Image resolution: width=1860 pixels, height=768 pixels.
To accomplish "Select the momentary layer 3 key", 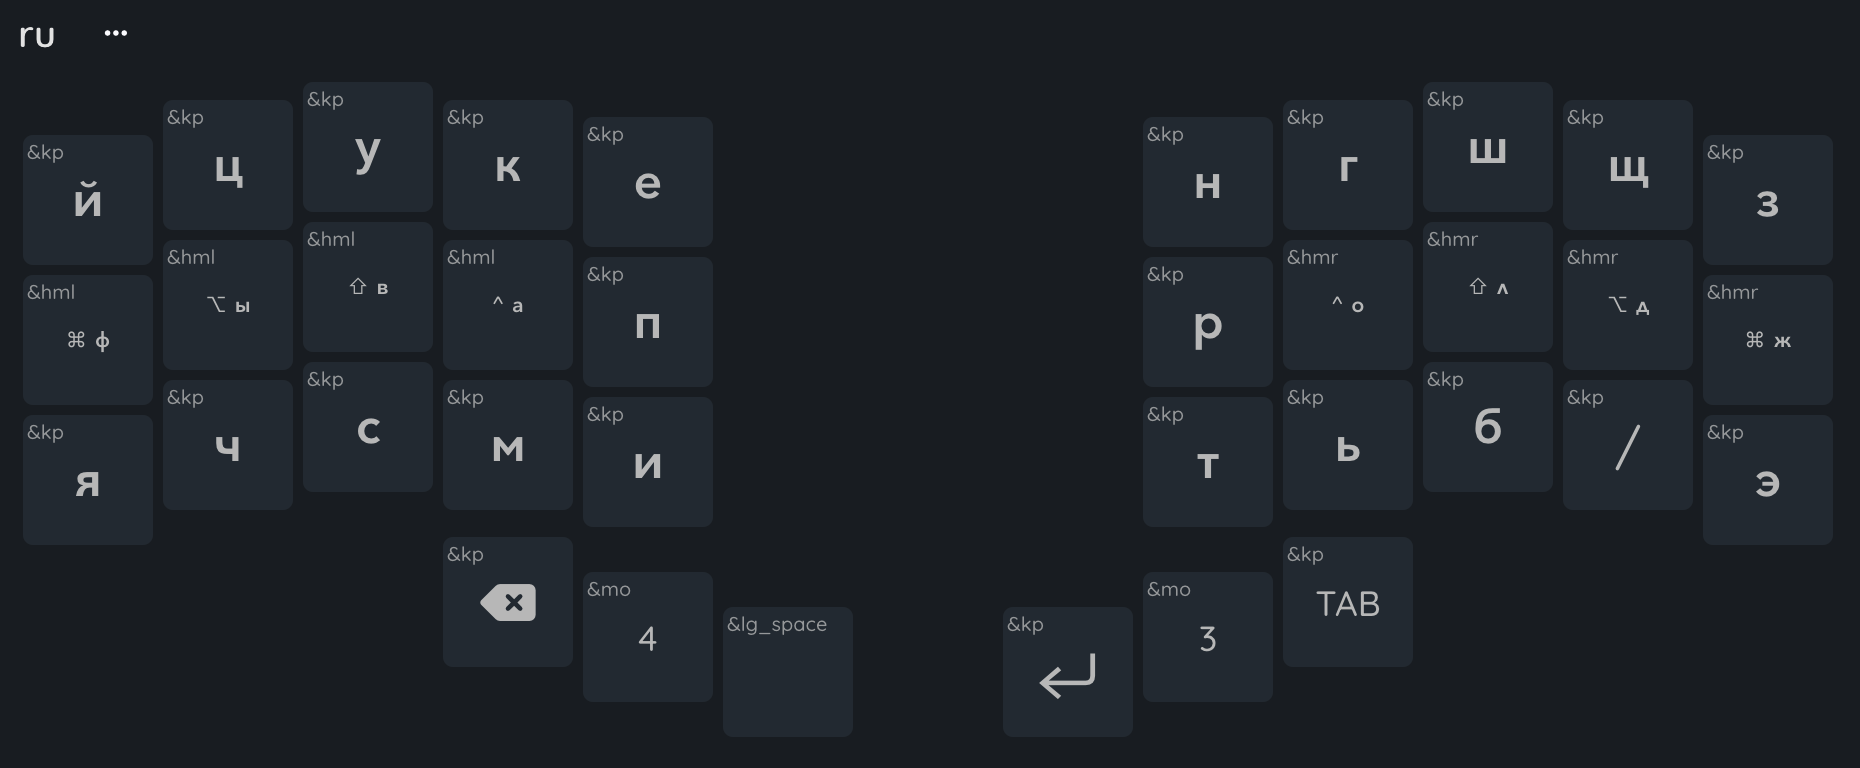I will (x=1208, y=637).
